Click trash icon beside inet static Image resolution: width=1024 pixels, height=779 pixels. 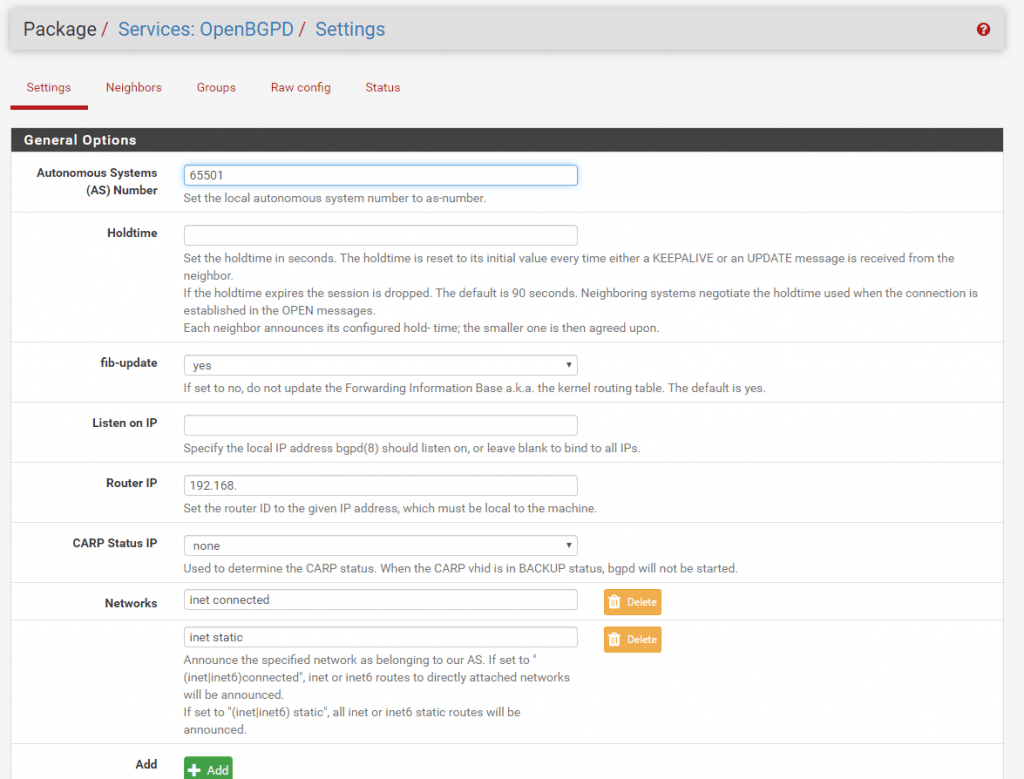pos(614,639)
